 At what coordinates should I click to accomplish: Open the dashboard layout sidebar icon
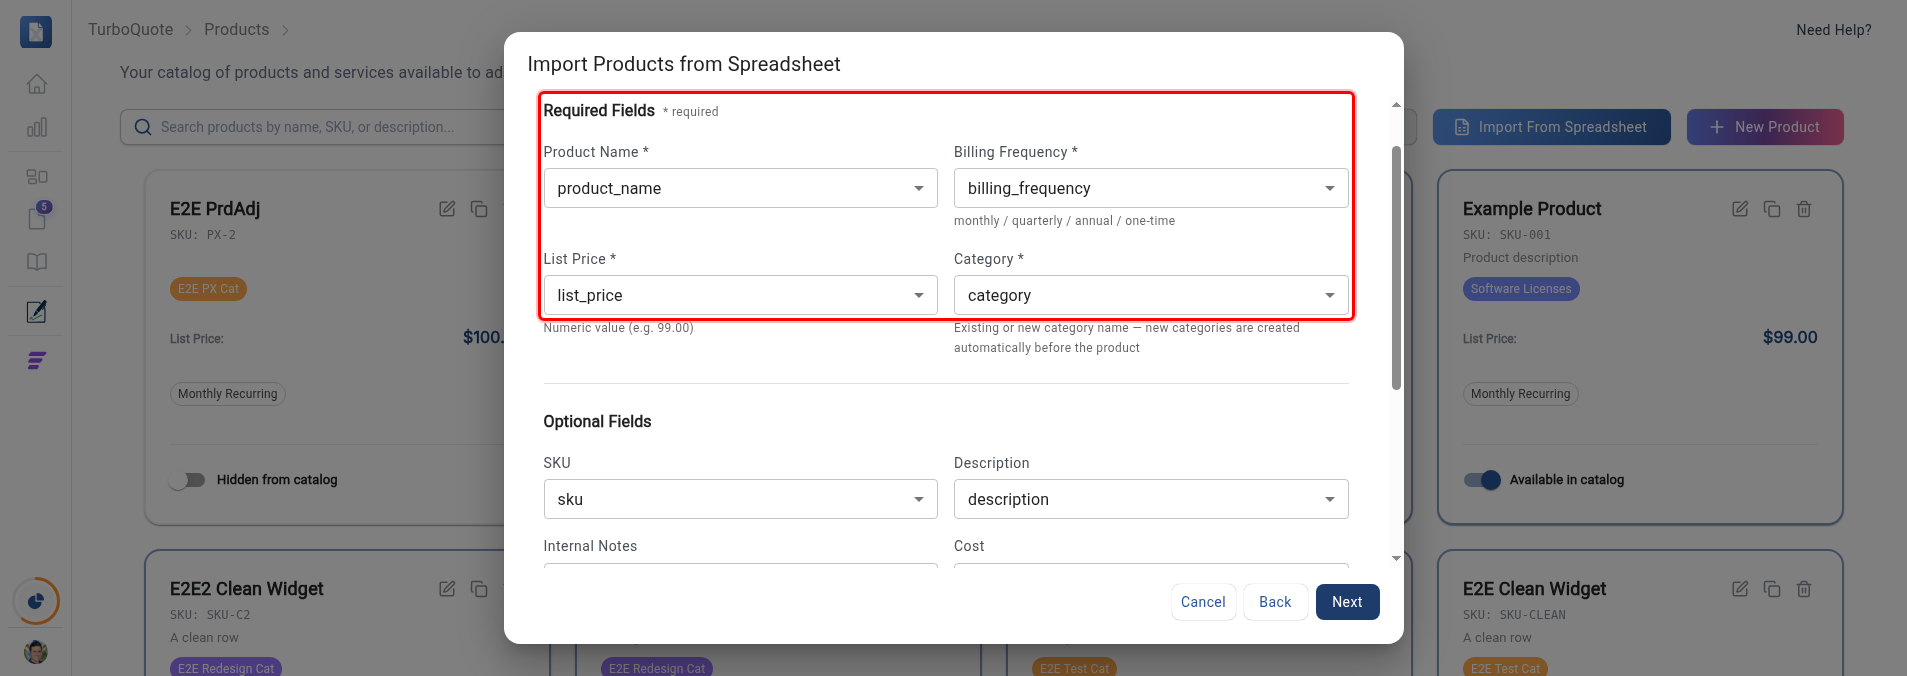coord(37,176)
